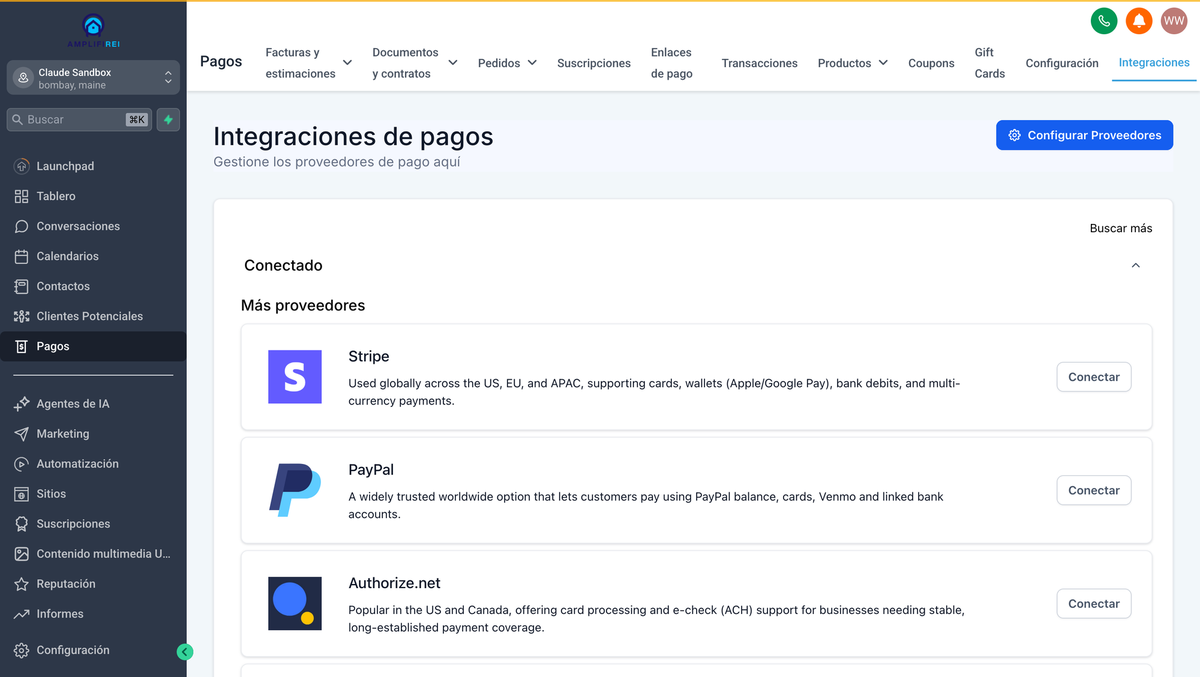Image resolution: width=1200 pixels, height=677 pixels.
Task: Open the Informes trend-line icon
Action: click(22, 614)
